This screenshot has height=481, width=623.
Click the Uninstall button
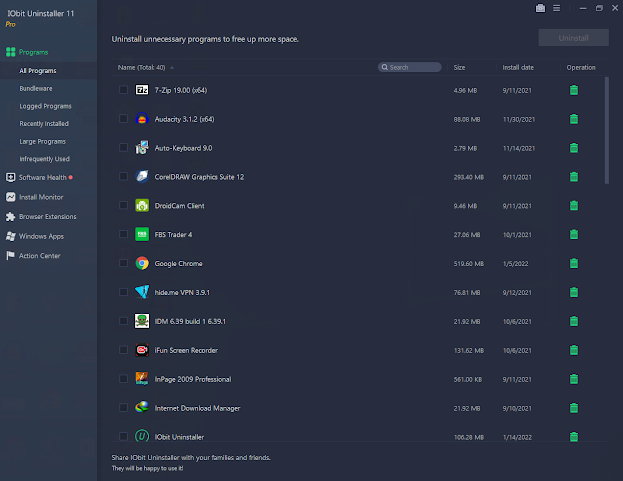pos(573,38)
